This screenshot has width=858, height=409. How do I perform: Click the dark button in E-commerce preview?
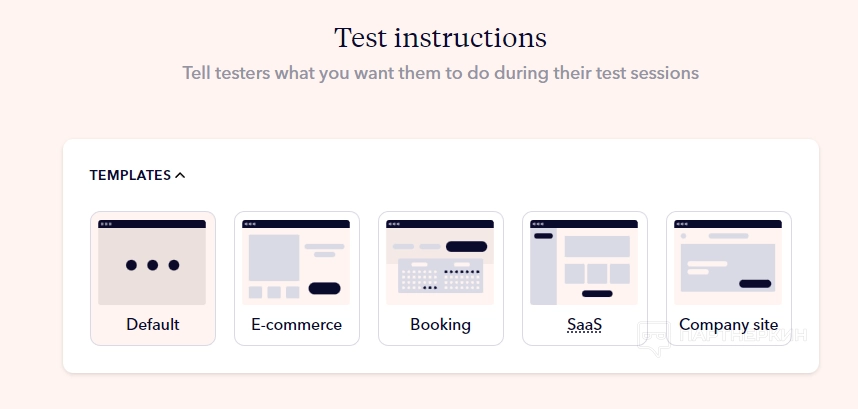(x=324, y=289)
